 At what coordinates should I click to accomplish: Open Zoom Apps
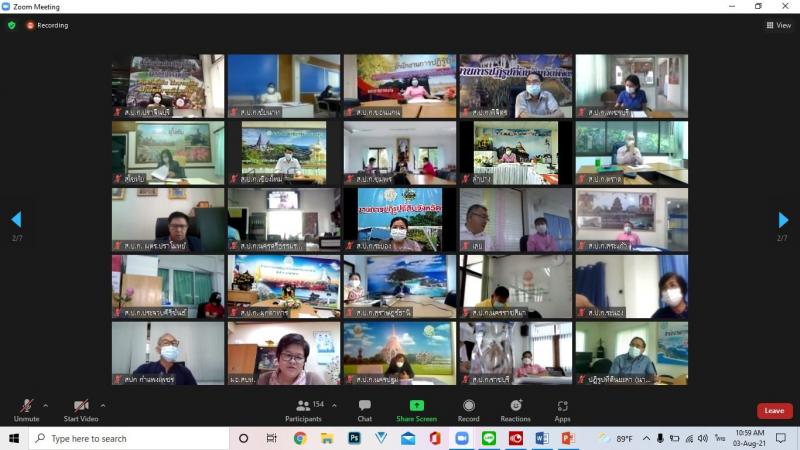click(x=562, y=410)
